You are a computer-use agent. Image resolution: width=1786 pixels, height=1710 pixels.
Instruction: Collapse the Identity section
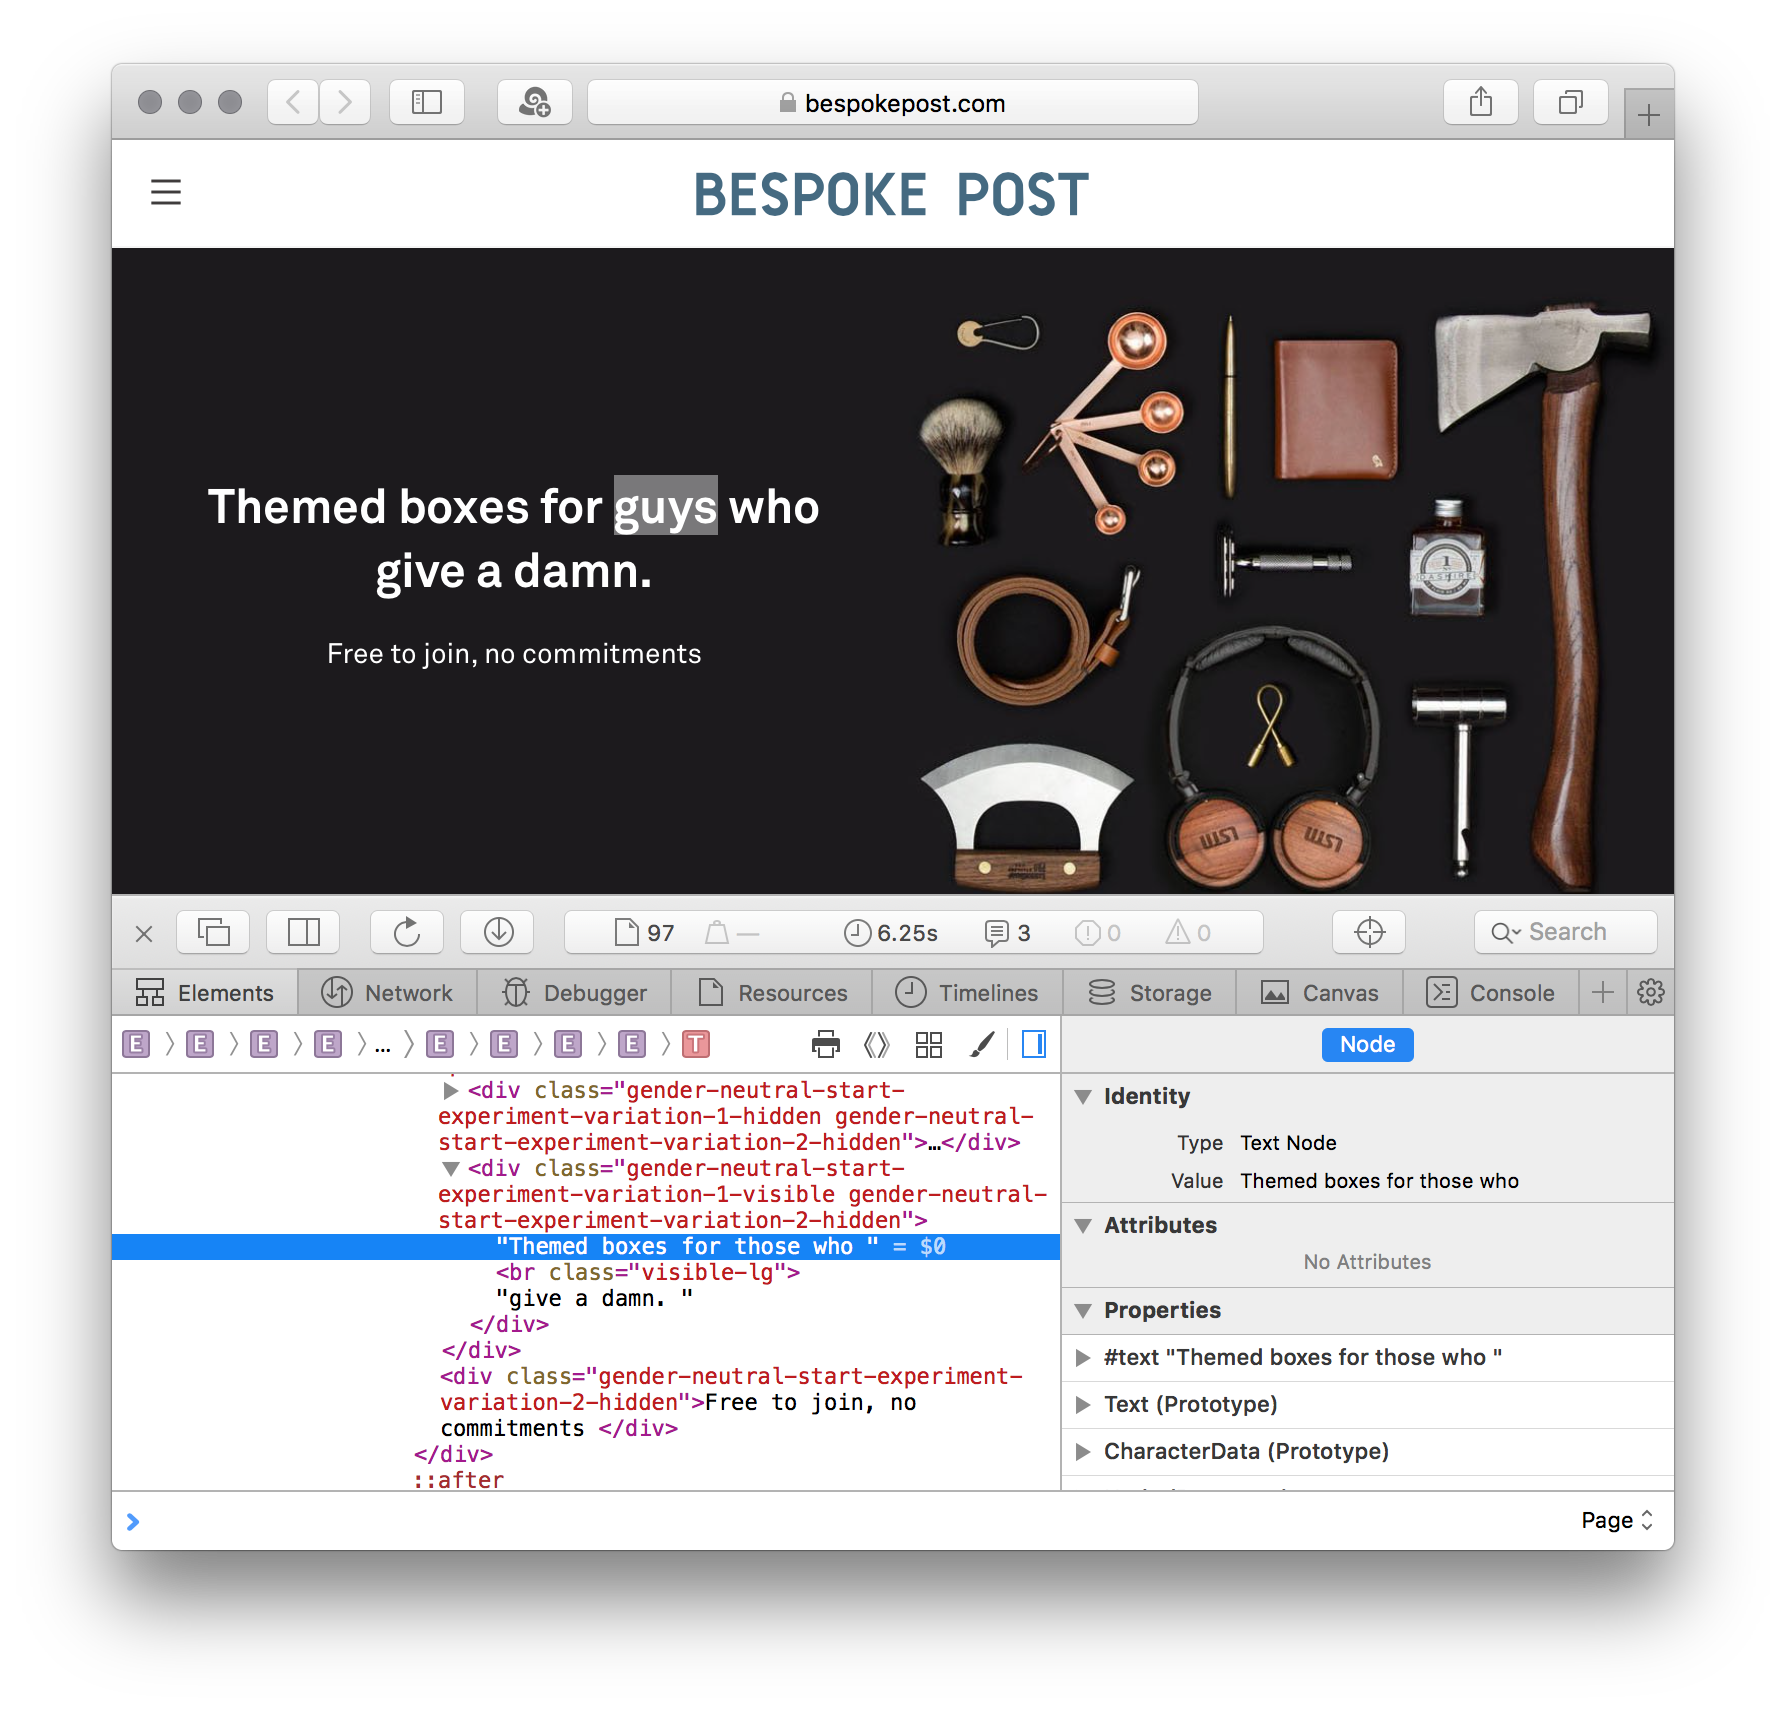pos(1083,1097)
